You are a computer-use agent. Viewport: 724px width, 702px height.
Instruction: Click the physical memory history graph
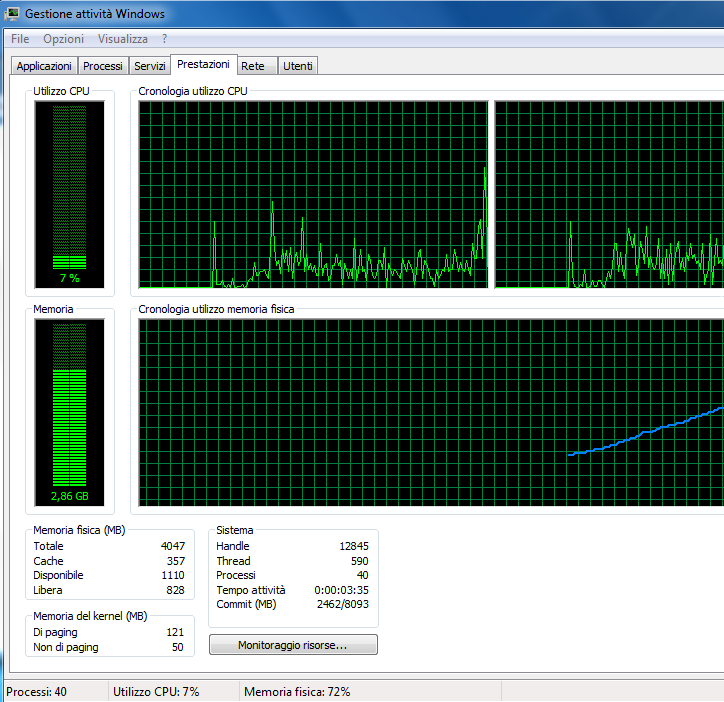[431, 412]
